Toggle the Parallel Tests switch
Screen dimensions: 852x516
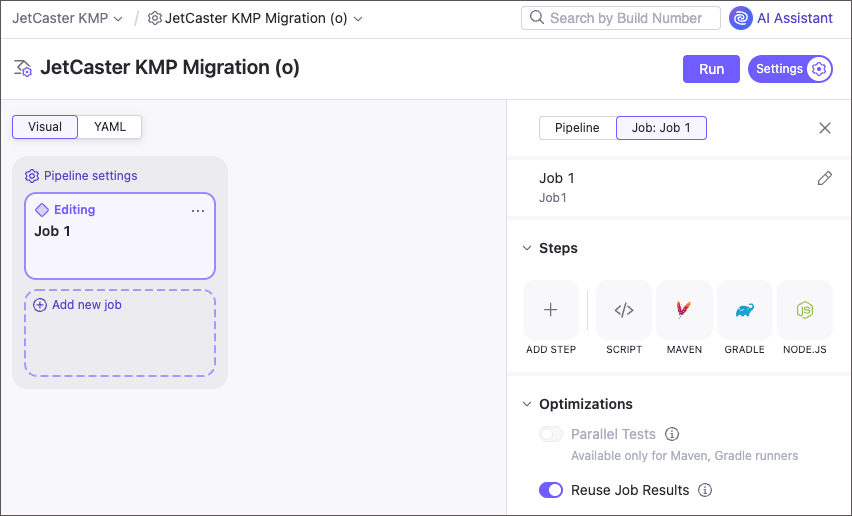point(551,434)
